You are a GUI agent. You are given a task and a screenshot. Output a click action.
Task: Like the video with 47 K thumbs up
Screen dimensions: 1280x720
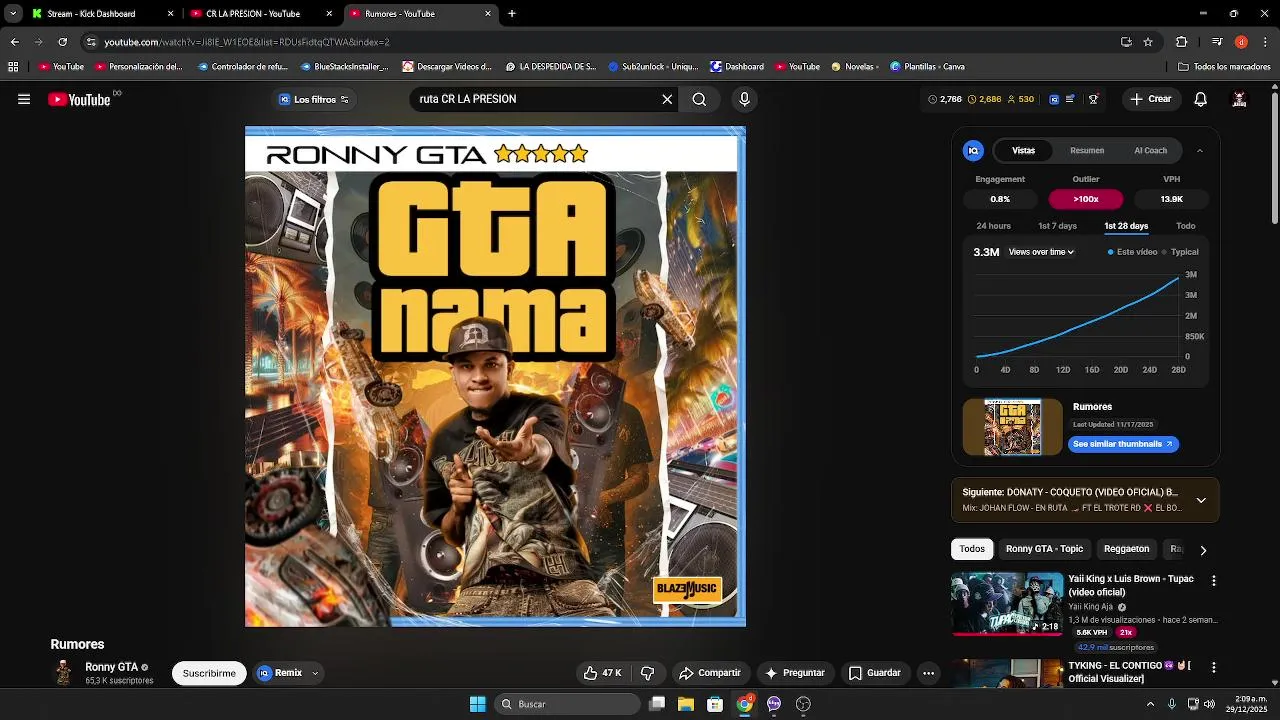(x=603, y=673)
